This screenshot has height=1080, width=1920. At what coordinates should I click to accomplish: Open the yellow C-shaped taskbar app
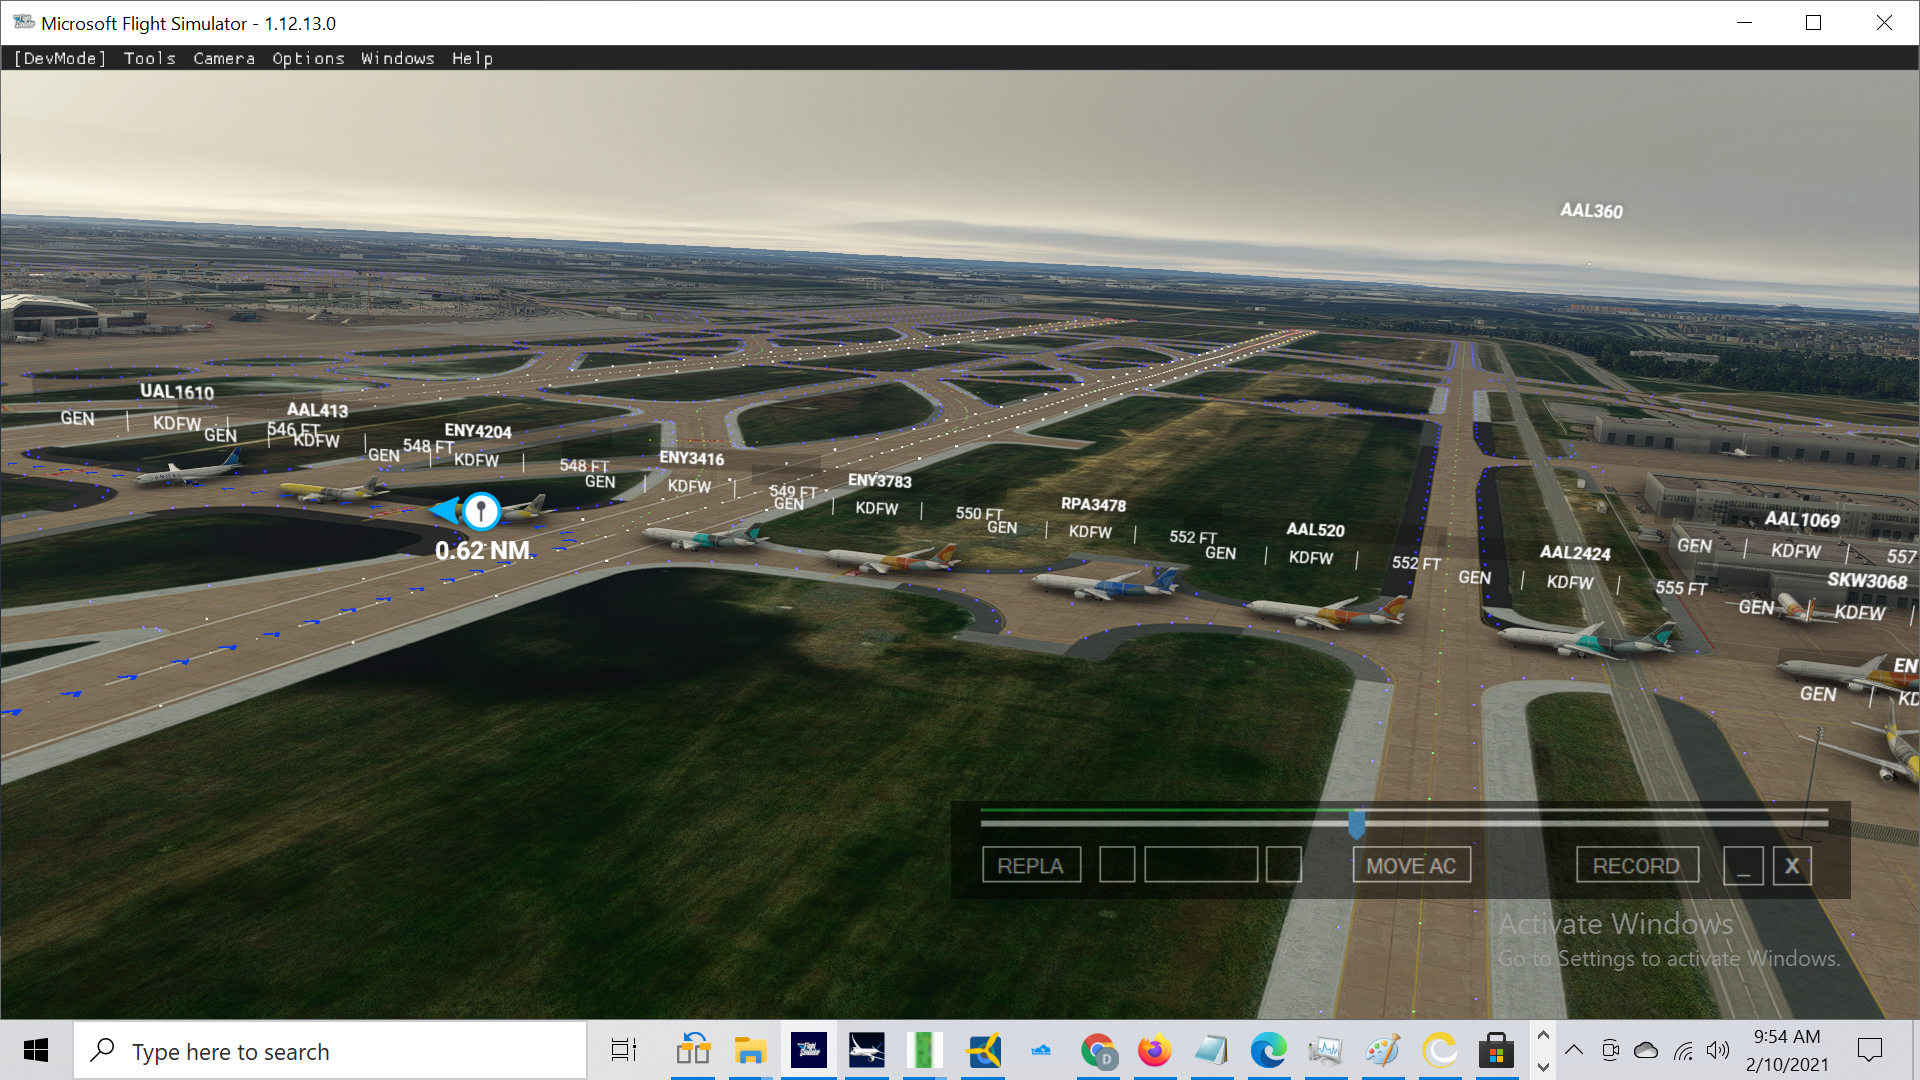tap(1440, 1050)
